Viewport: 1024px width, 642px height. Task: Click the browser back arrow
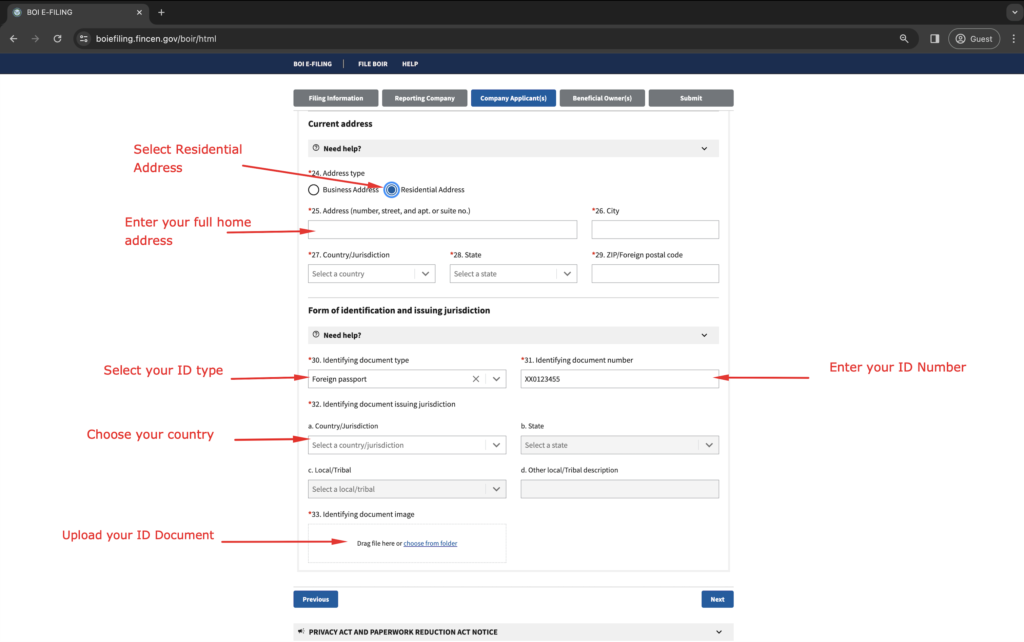click(x=14, y=39)
